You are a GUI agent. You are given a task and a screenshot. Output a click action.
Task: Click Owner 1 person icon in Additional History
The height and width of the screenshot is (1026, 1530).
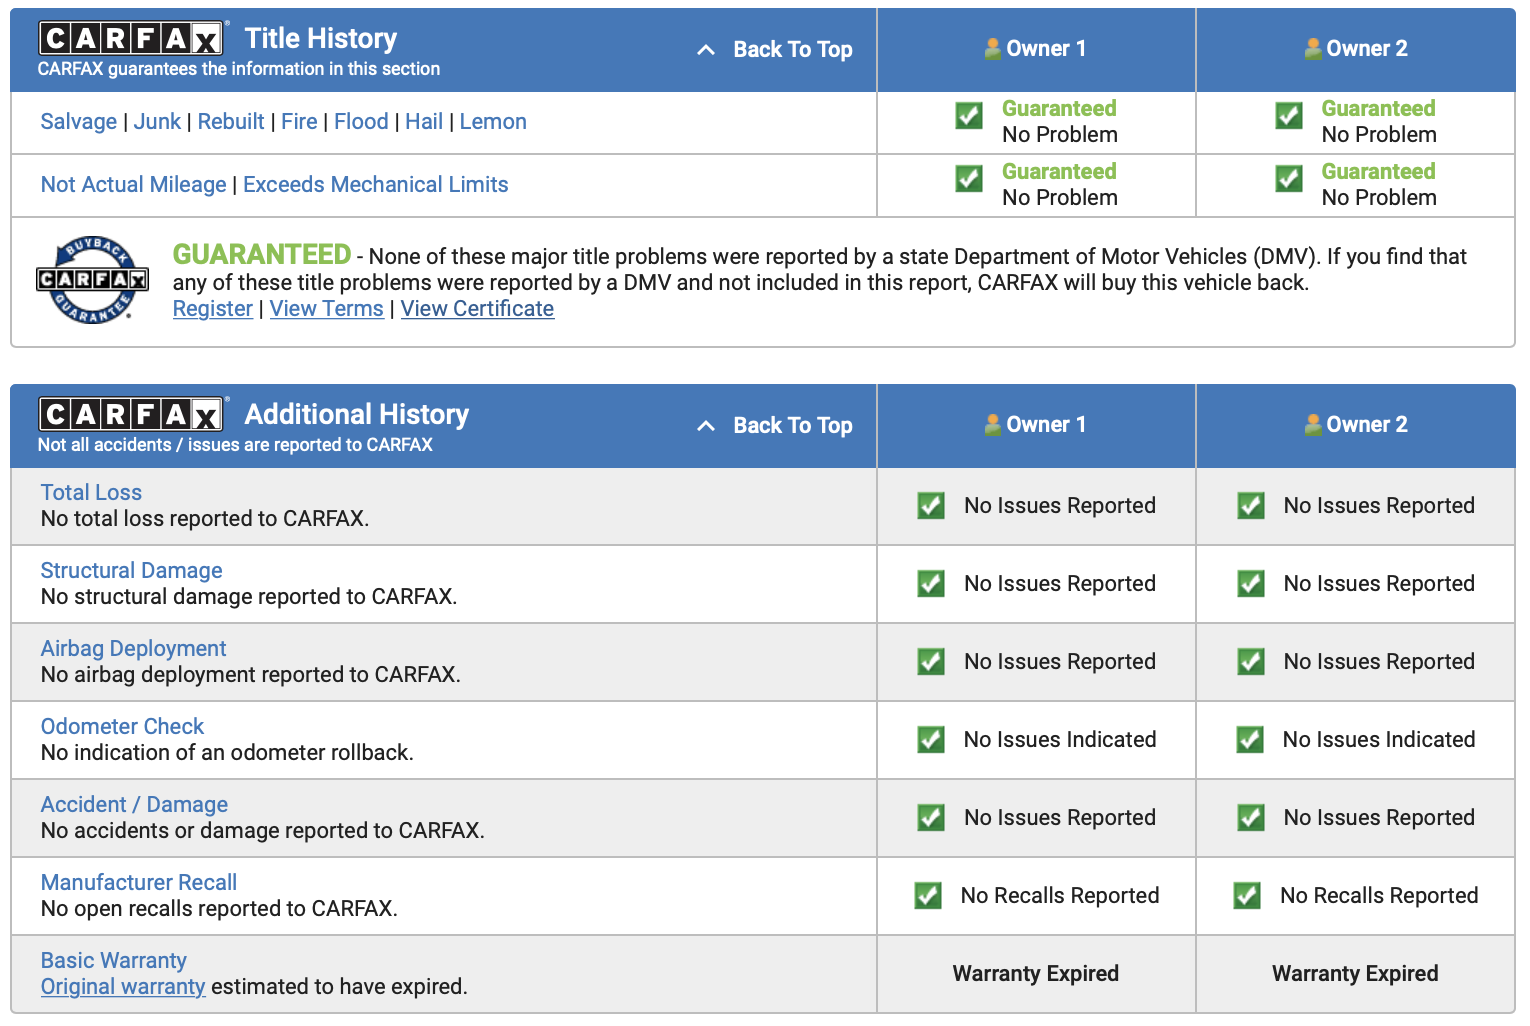click(x=993, y=424)
